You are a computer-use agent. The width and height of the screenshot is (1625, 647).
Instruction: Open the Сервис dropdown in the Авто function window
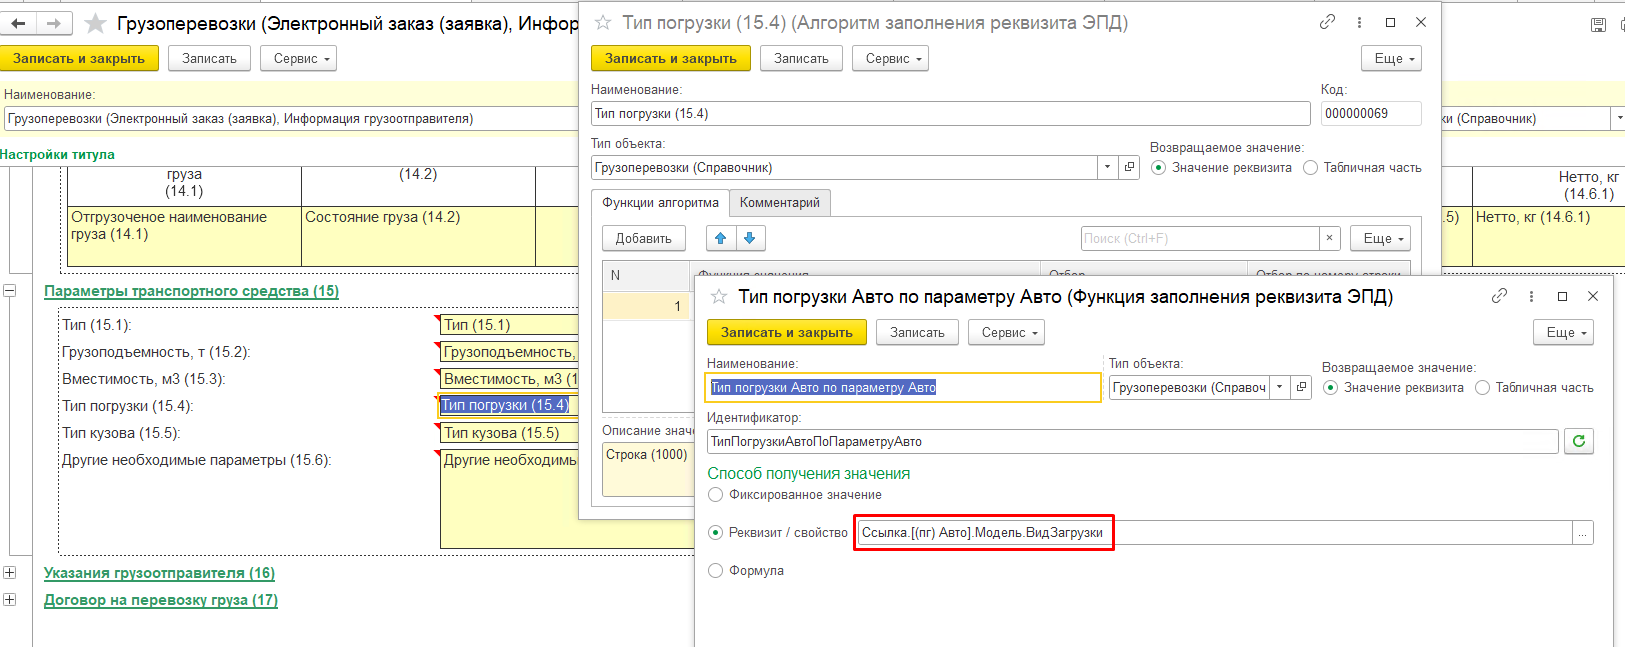point(1007,332)
